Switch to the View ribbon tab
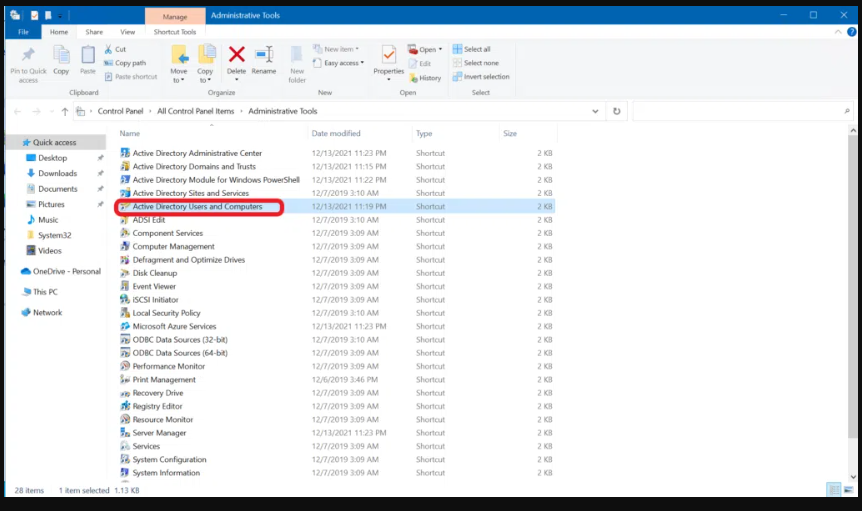 click(127, 32)
